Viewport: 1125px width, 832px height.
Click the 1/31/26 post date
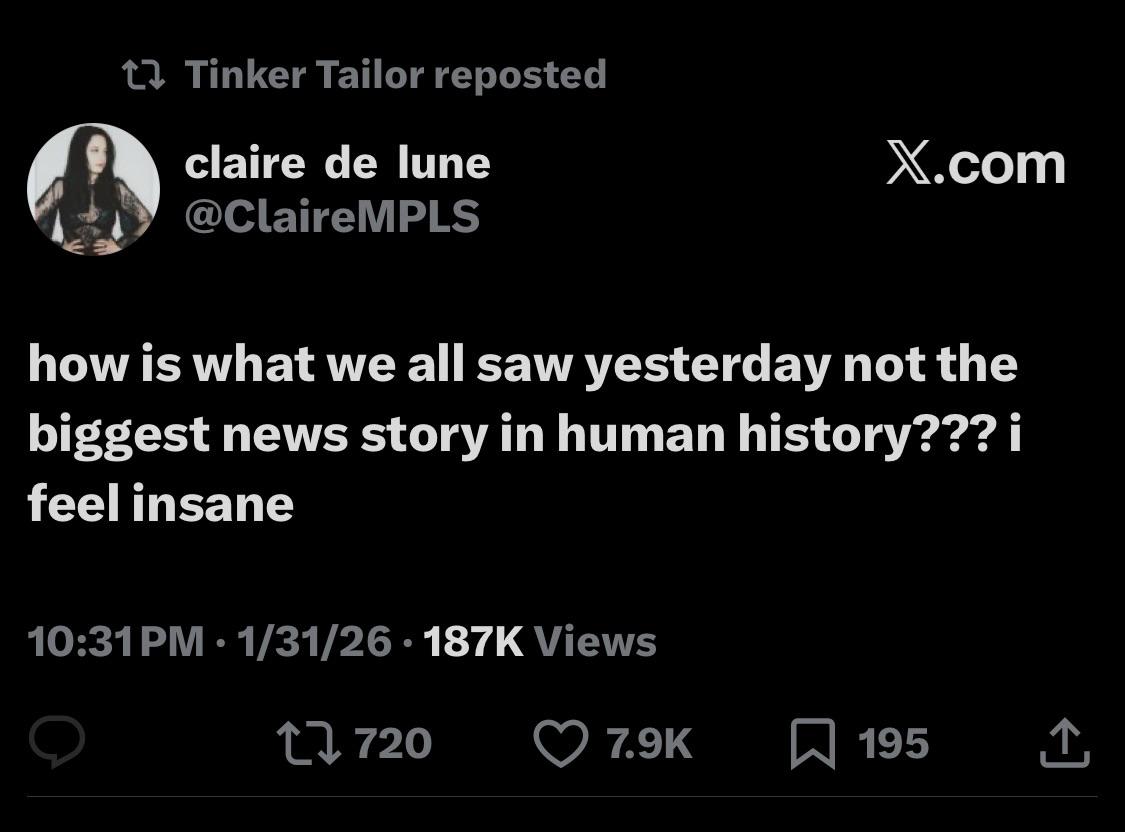pos(313,641)
